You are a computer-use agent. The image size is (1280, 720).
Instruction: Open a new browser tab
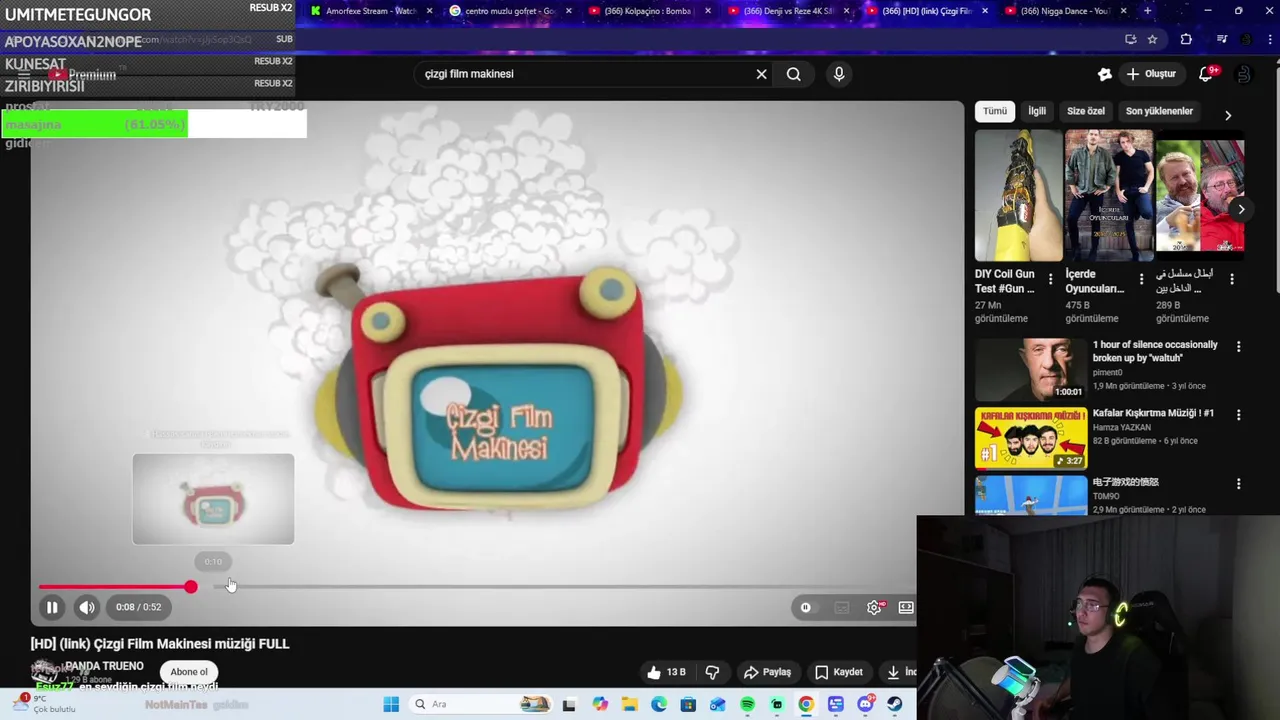tap(1147, 11)
